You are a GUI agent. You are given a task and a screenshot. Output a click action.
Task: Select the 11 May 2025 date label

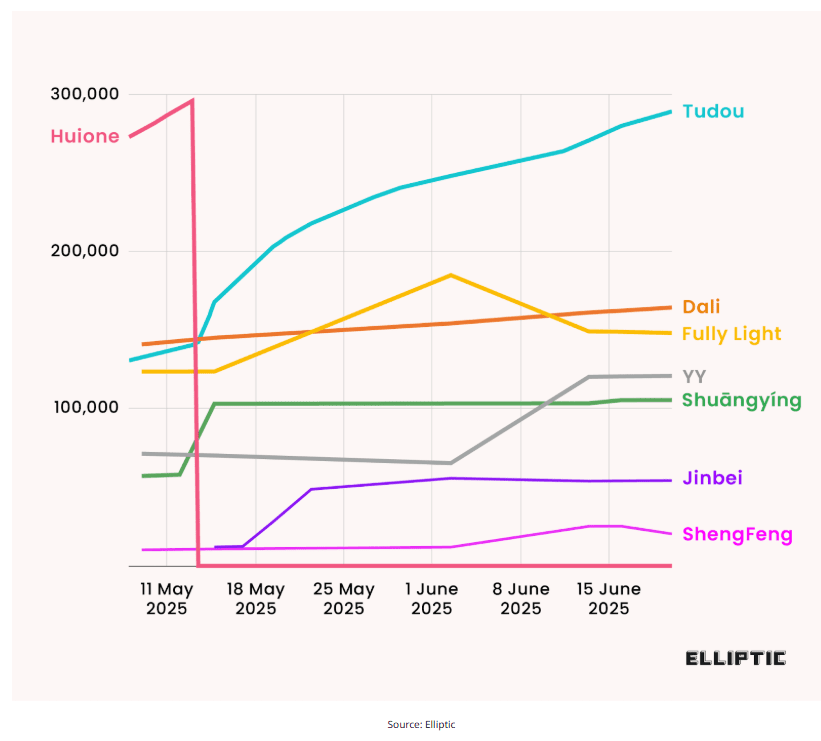[167, 599]
